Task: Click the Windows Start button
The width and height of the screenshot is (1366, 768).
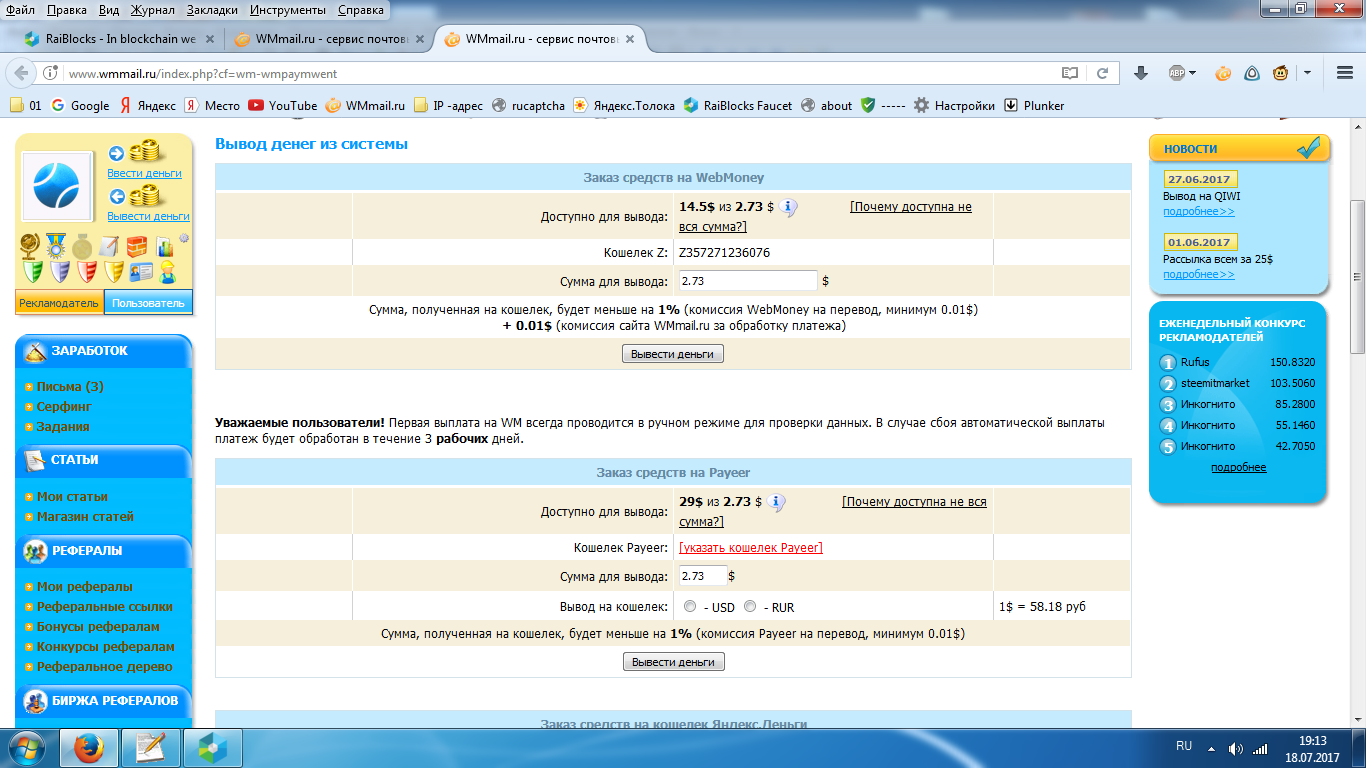Action: click(26, 748)
